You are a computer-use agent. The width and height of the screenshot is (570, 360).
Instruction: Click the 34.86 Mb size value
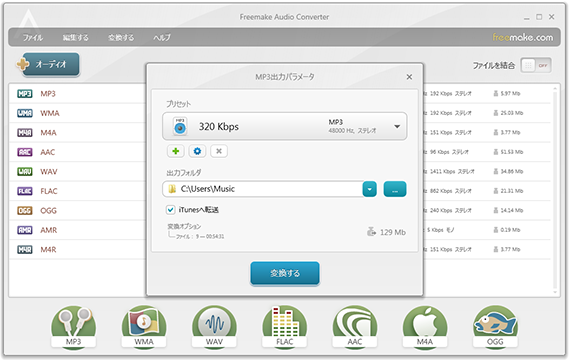[x=511, y=171]
